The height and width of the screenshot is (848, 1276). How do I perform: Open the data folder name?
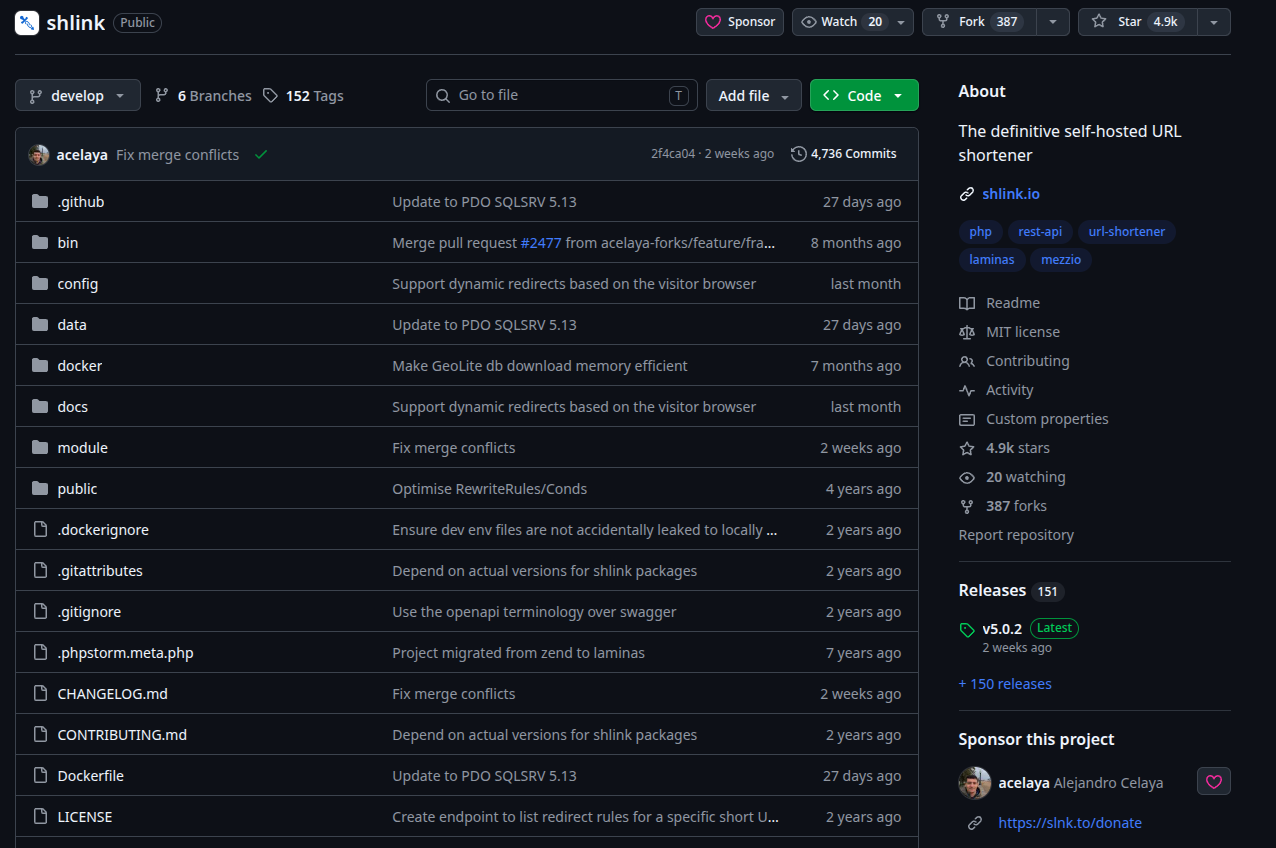click(72, 325)
